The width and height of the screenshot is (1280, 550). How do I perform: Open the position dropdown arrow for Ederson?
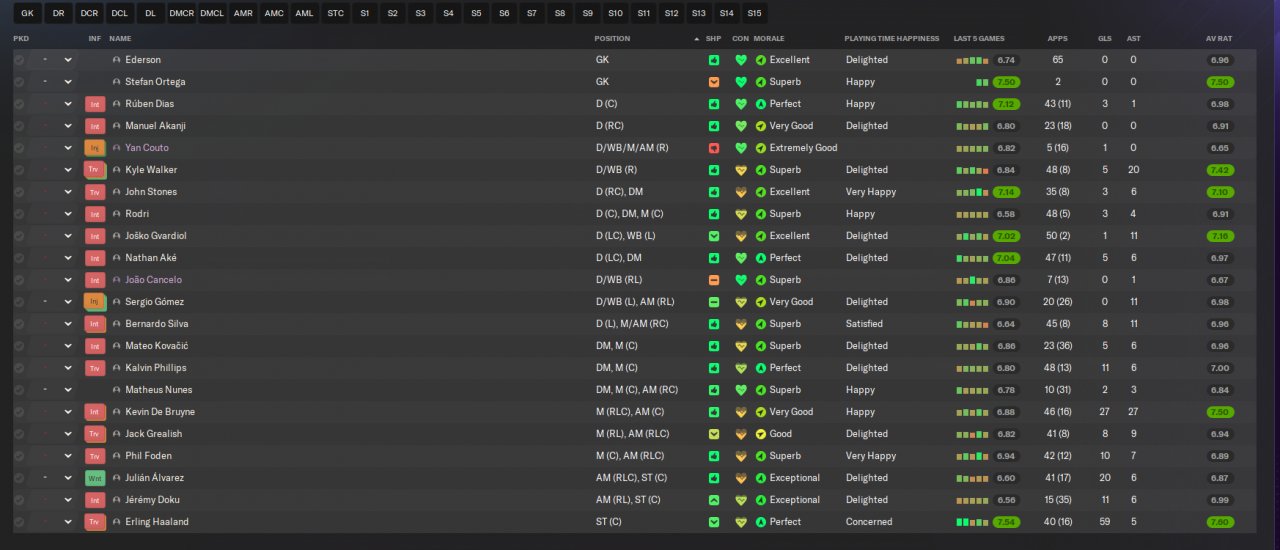pyautogui.click(x=68, y=60)
